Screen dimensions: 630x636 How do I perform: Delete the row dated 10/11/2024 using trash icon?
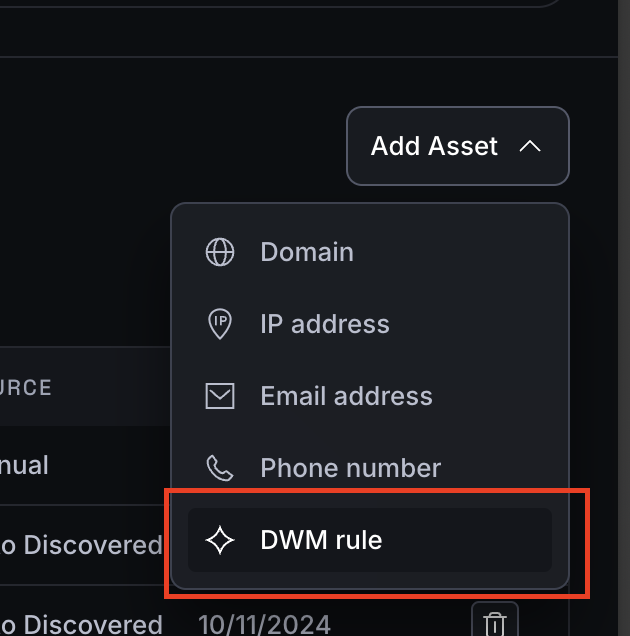pyautogui.click(x=495, y=621)
